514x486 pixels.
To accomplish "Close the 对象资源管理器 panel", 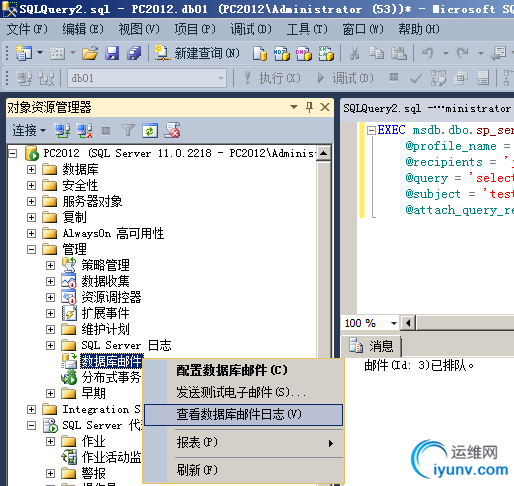I will pos(325,107).
